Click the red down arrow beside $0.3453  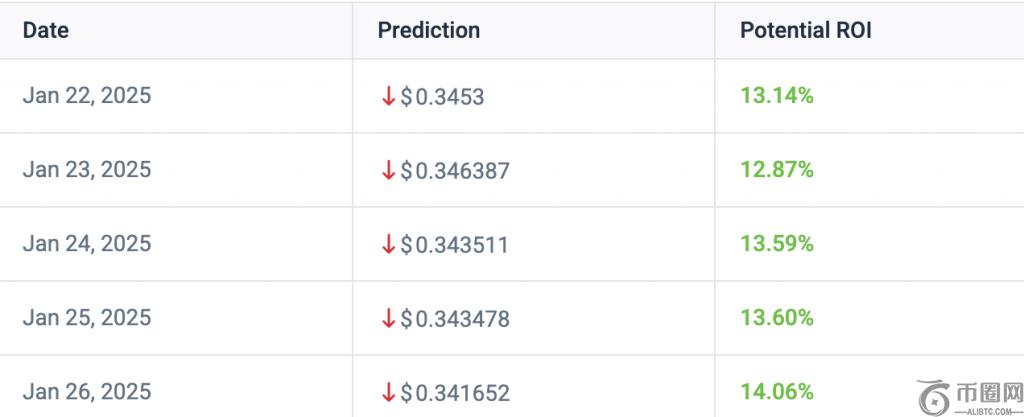click(389, 97)
